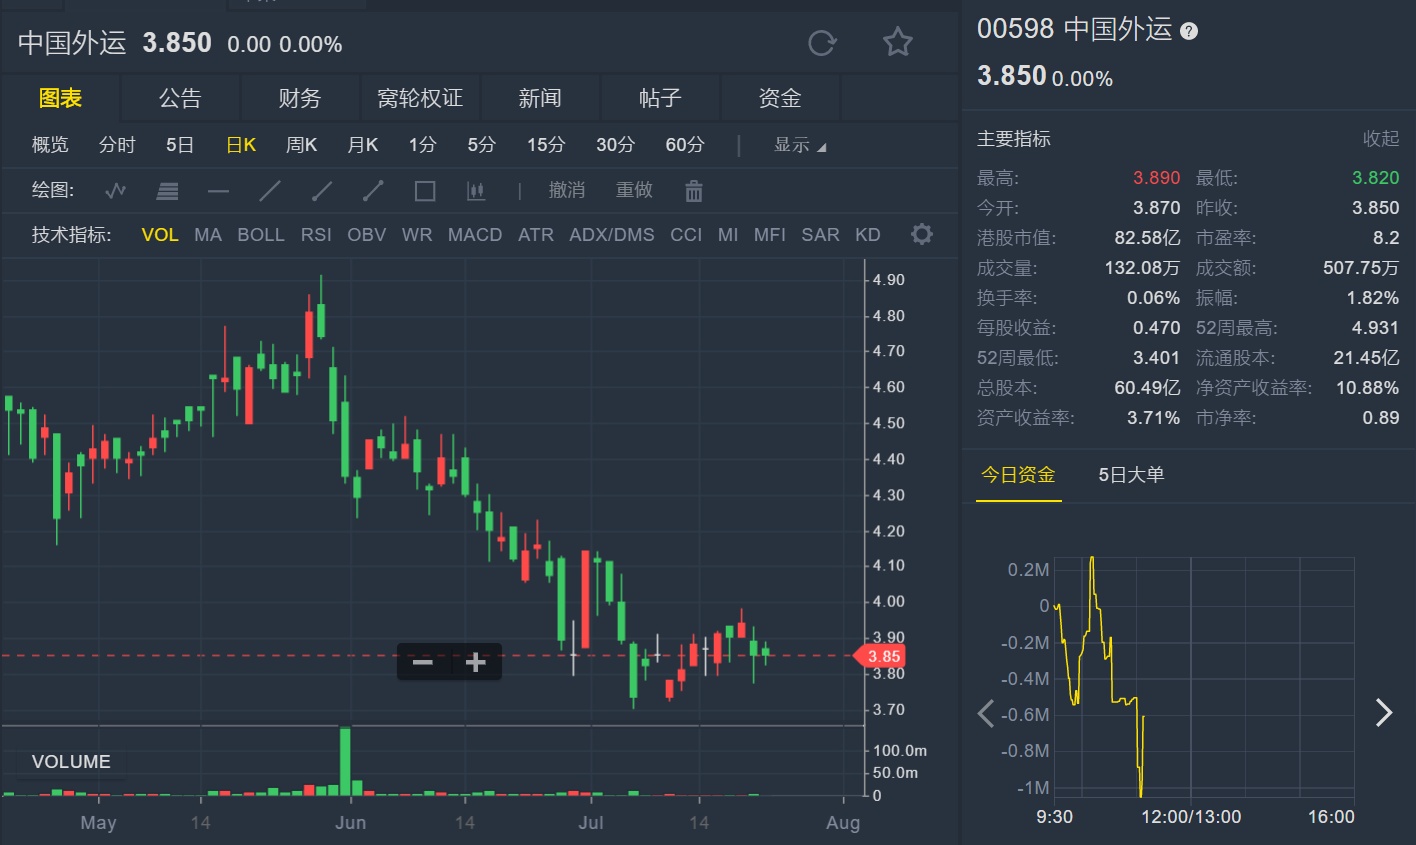
Task: Zoom in chart with plus button
Action: coord(475,662)
